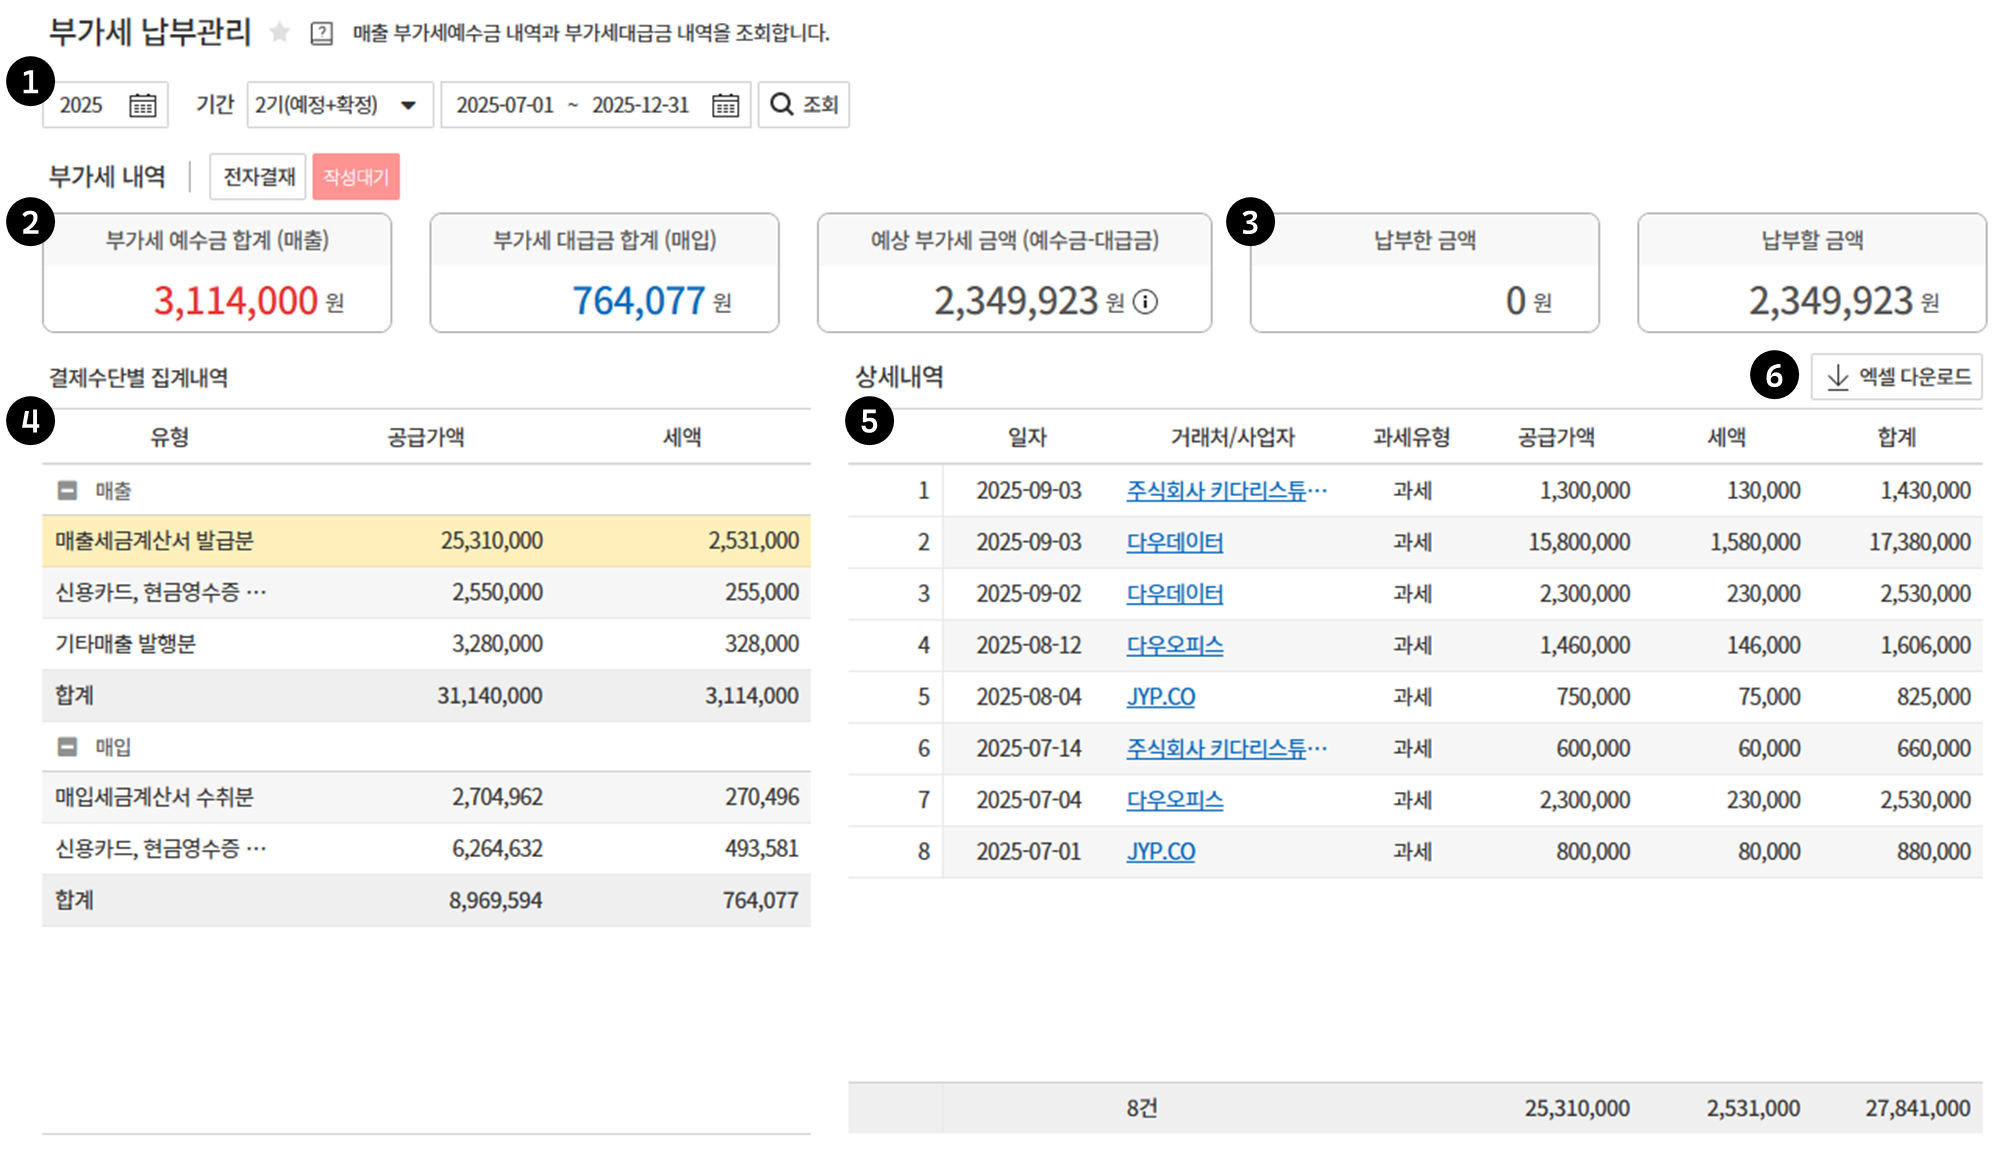Click 합계 column header in detail table
The width and height of the screenshot is (2000, 1152).
[1896, 437]
